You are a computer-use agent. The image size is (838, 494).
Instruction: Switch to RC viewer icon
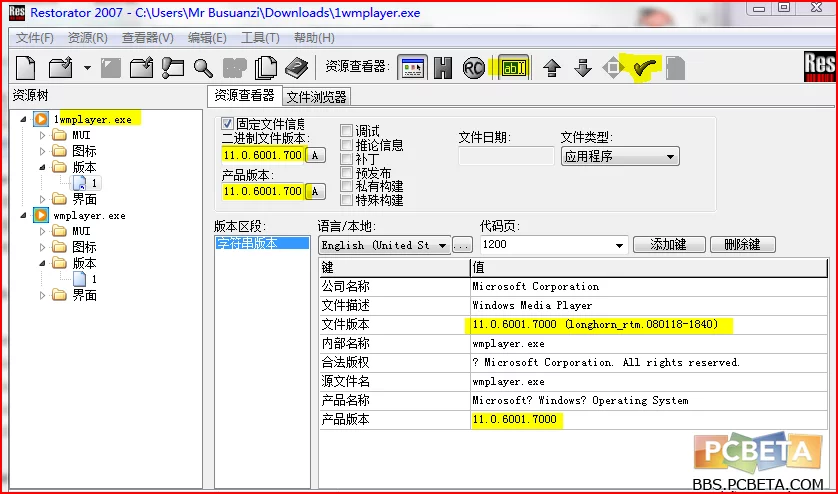474,68
